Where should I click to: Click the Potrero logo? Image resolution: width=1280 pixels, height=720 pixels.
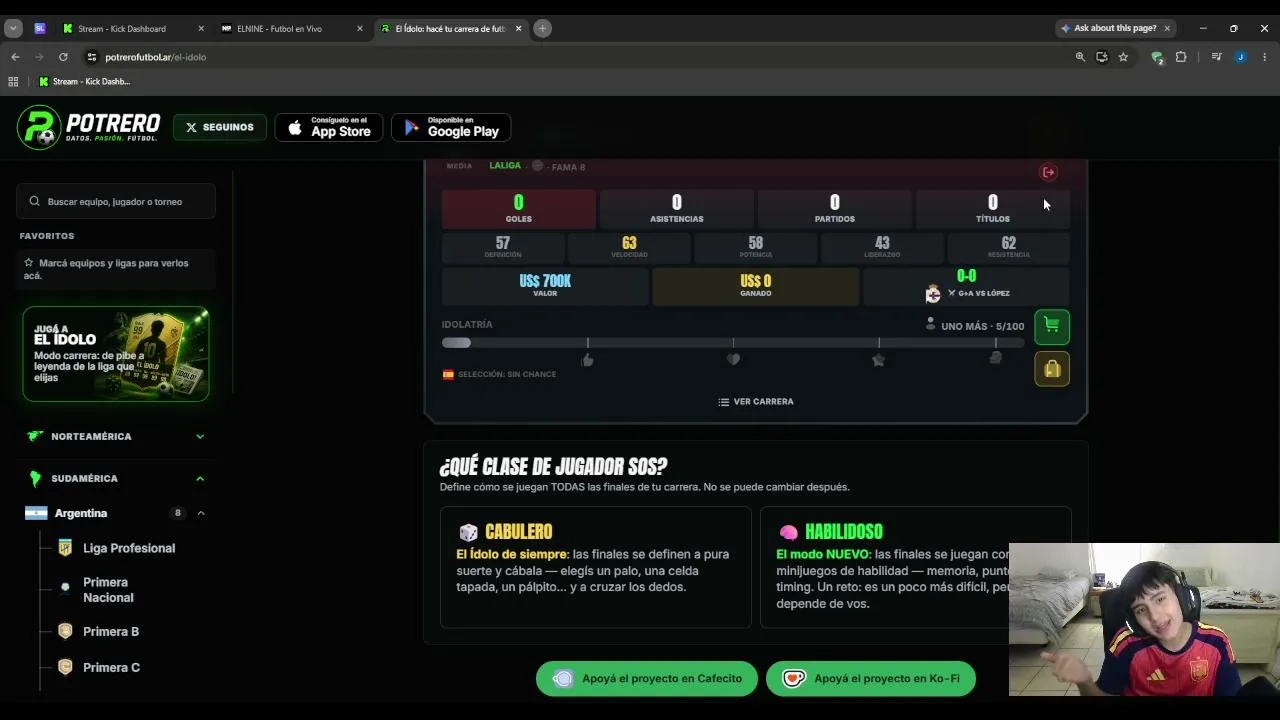(x=89, y=128)
